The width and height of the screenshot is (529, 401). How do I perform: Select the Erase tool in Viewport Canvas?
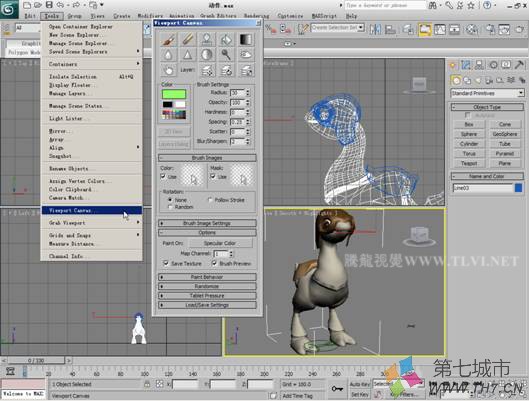pos(188,40)
